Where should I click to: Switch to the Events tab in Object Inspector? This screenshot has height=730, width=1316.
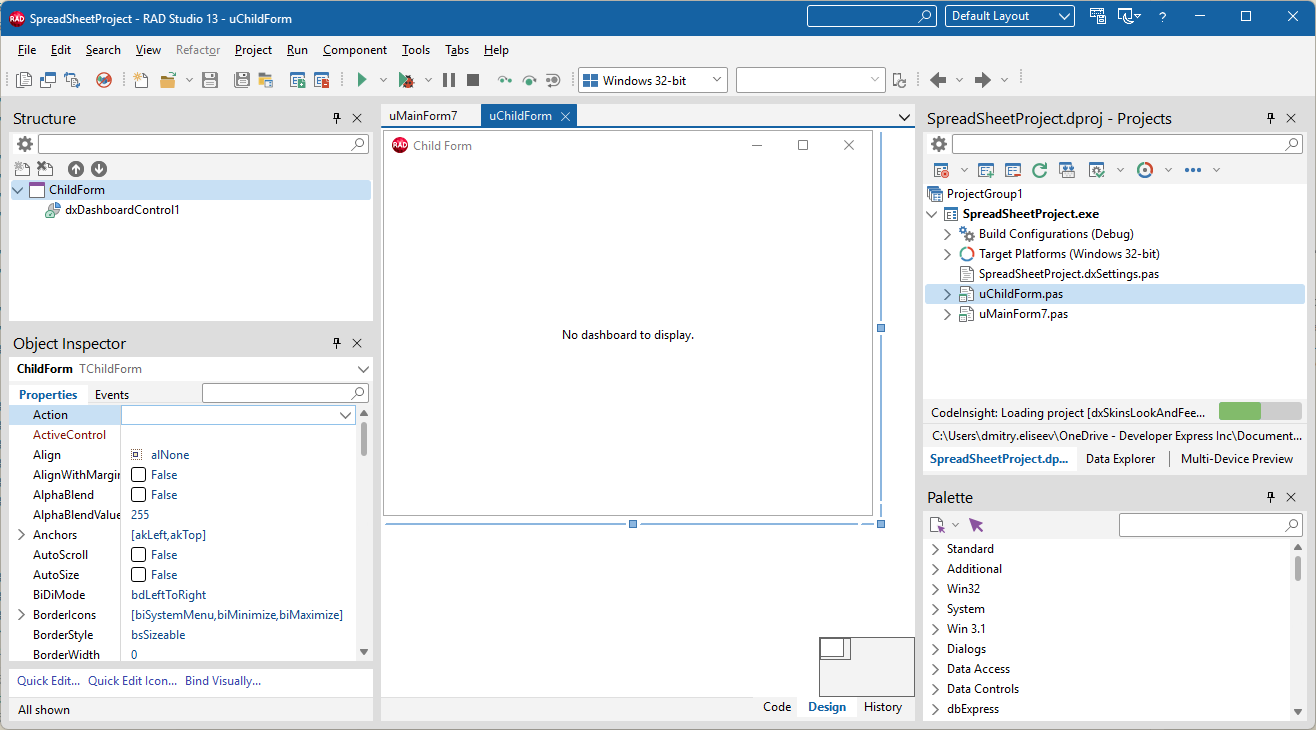(112, 395)
